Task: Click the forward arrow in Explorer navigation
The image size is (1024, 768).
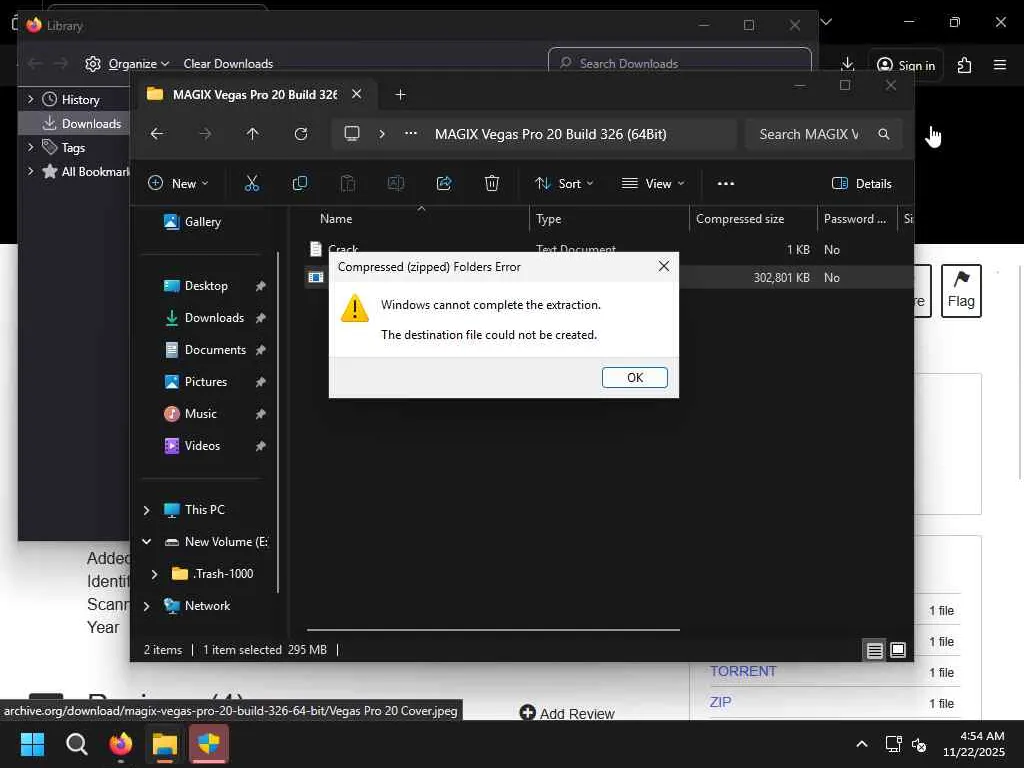Action: [x=205, y=134]
